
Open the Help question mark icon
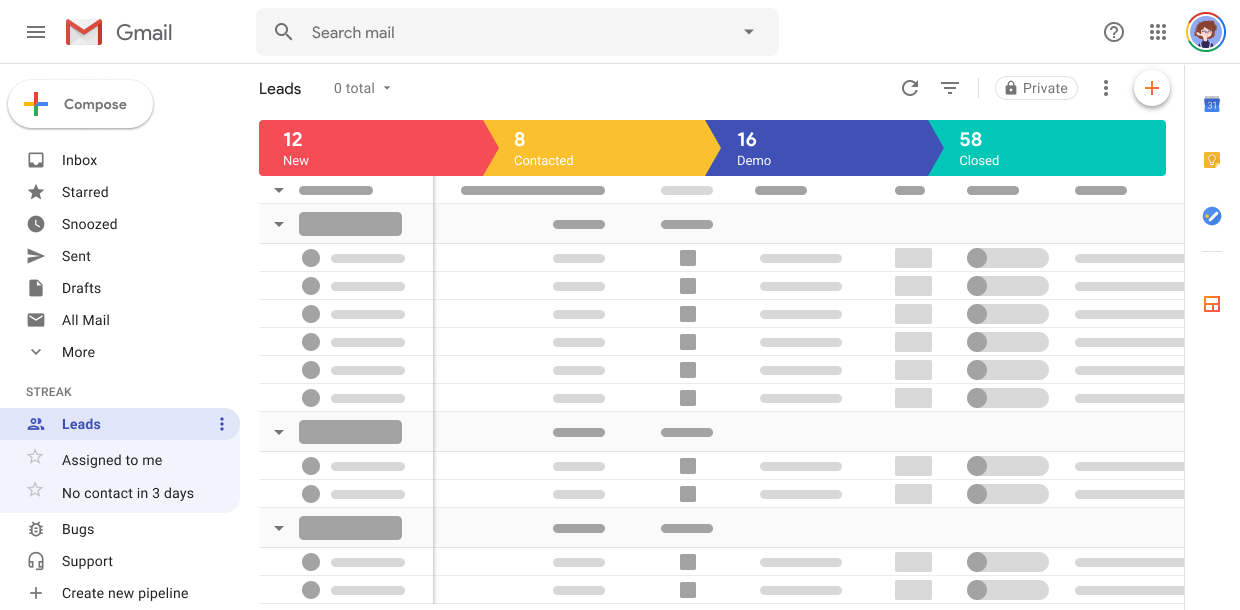[x=1114, y=32]
